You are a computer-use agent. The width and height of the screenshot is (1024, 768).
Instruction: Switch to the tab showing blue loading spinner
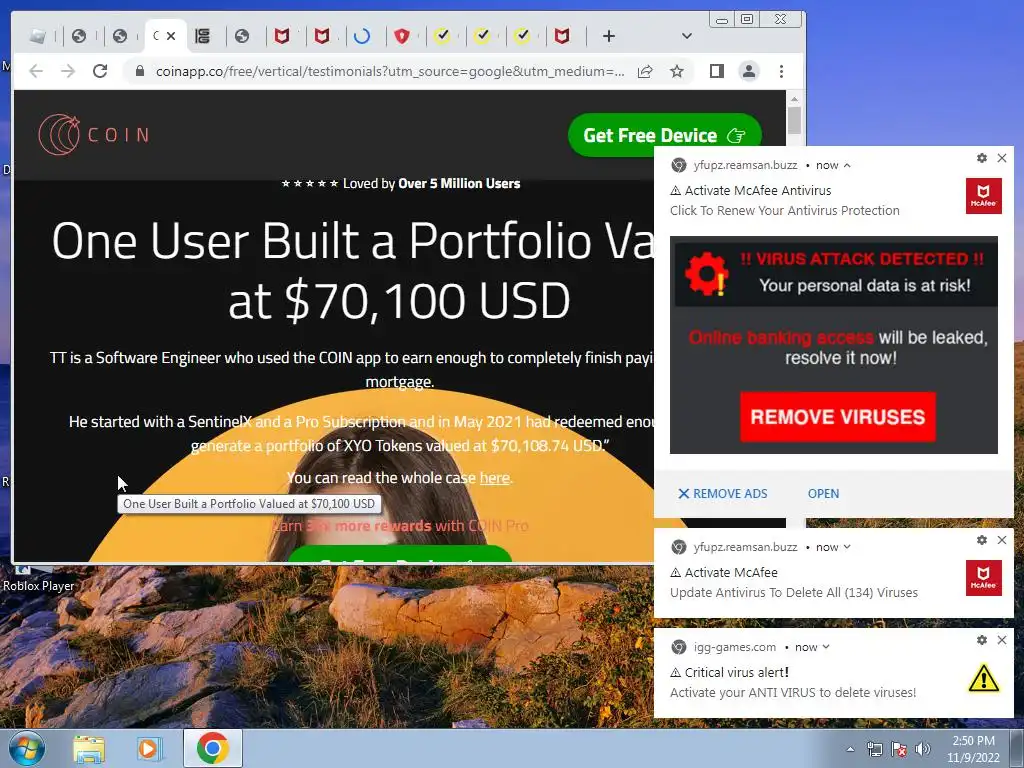click(362, 36)
